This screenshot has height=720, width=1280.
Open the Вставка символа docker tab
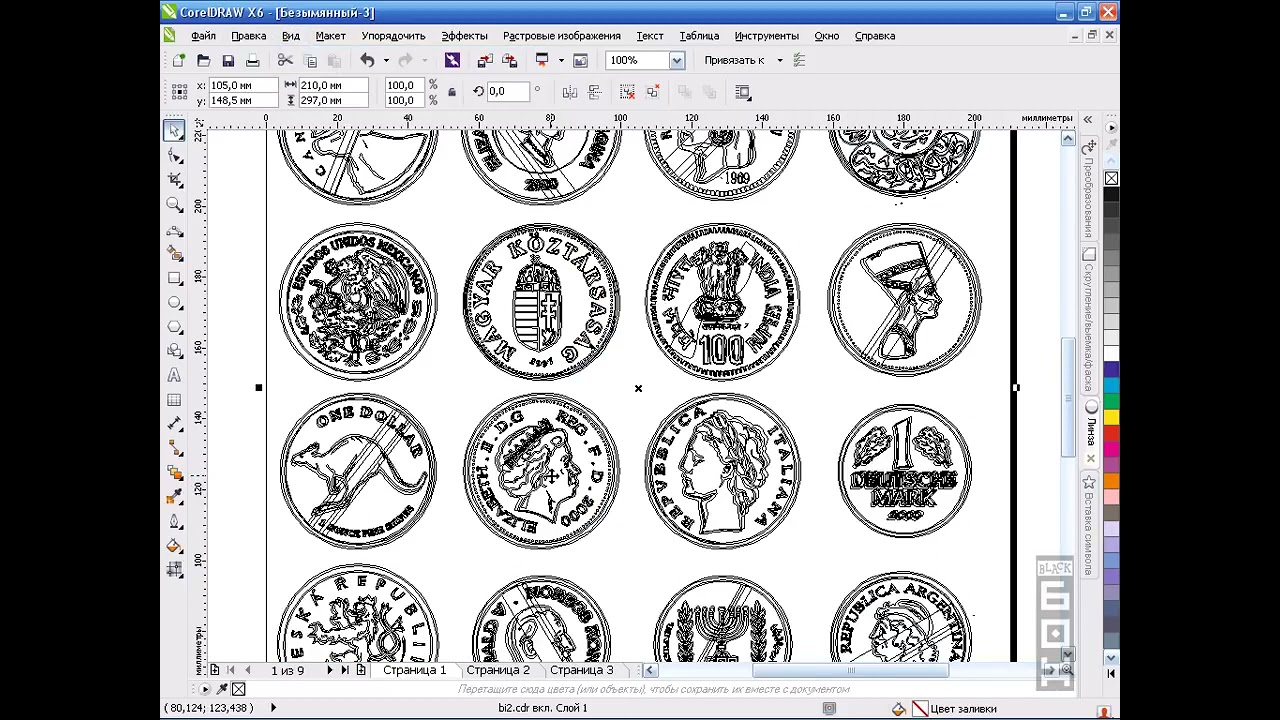tap(1090, 526)
